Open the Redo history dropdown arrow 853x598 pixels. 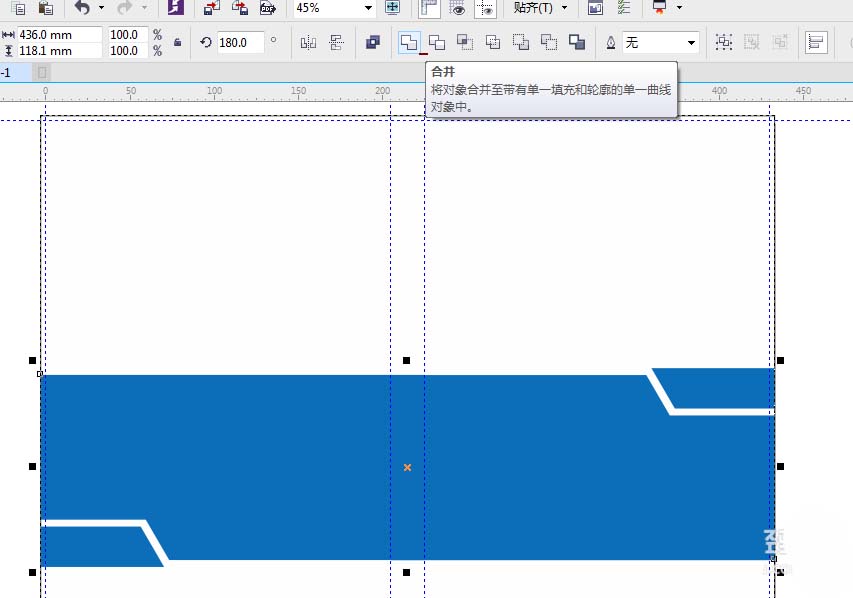(144, 8)
